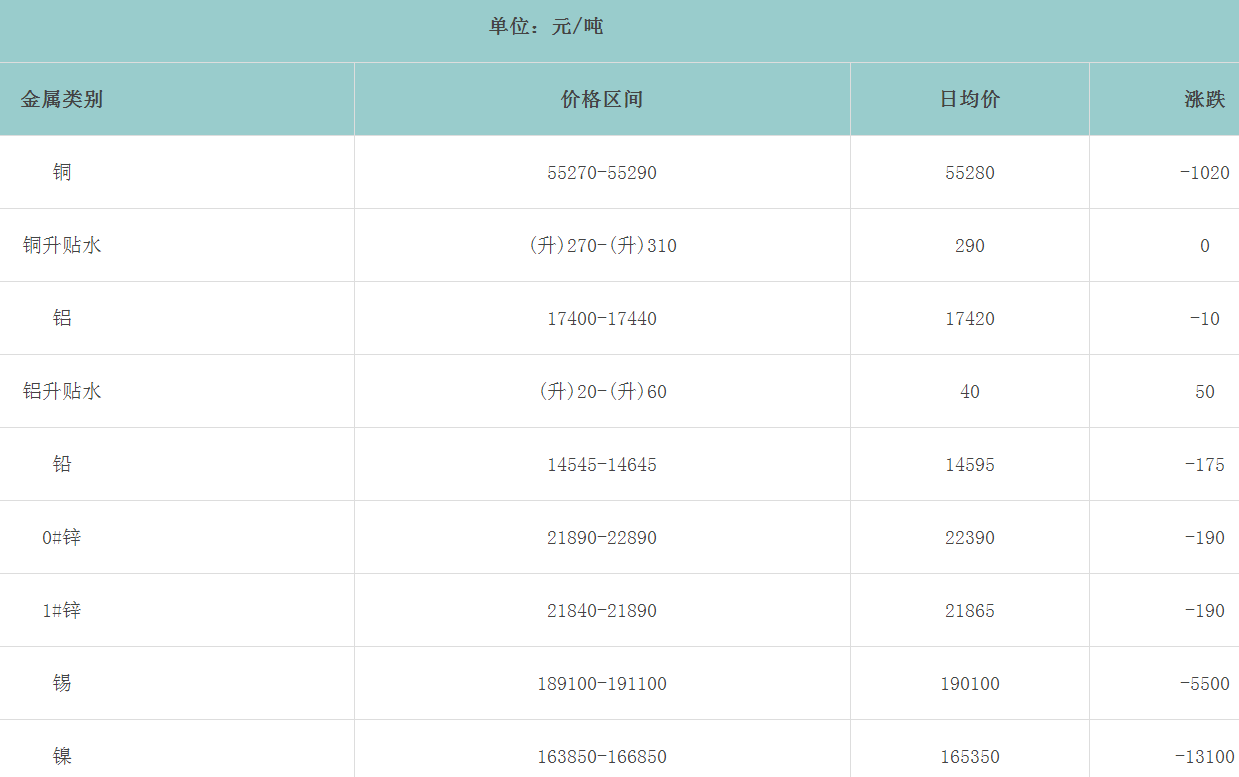The width and height of the screenshot is (1239, 777).
Task: Select the 铜升贴水 row label
Action: pyautogui.click(x=62, y=245)
